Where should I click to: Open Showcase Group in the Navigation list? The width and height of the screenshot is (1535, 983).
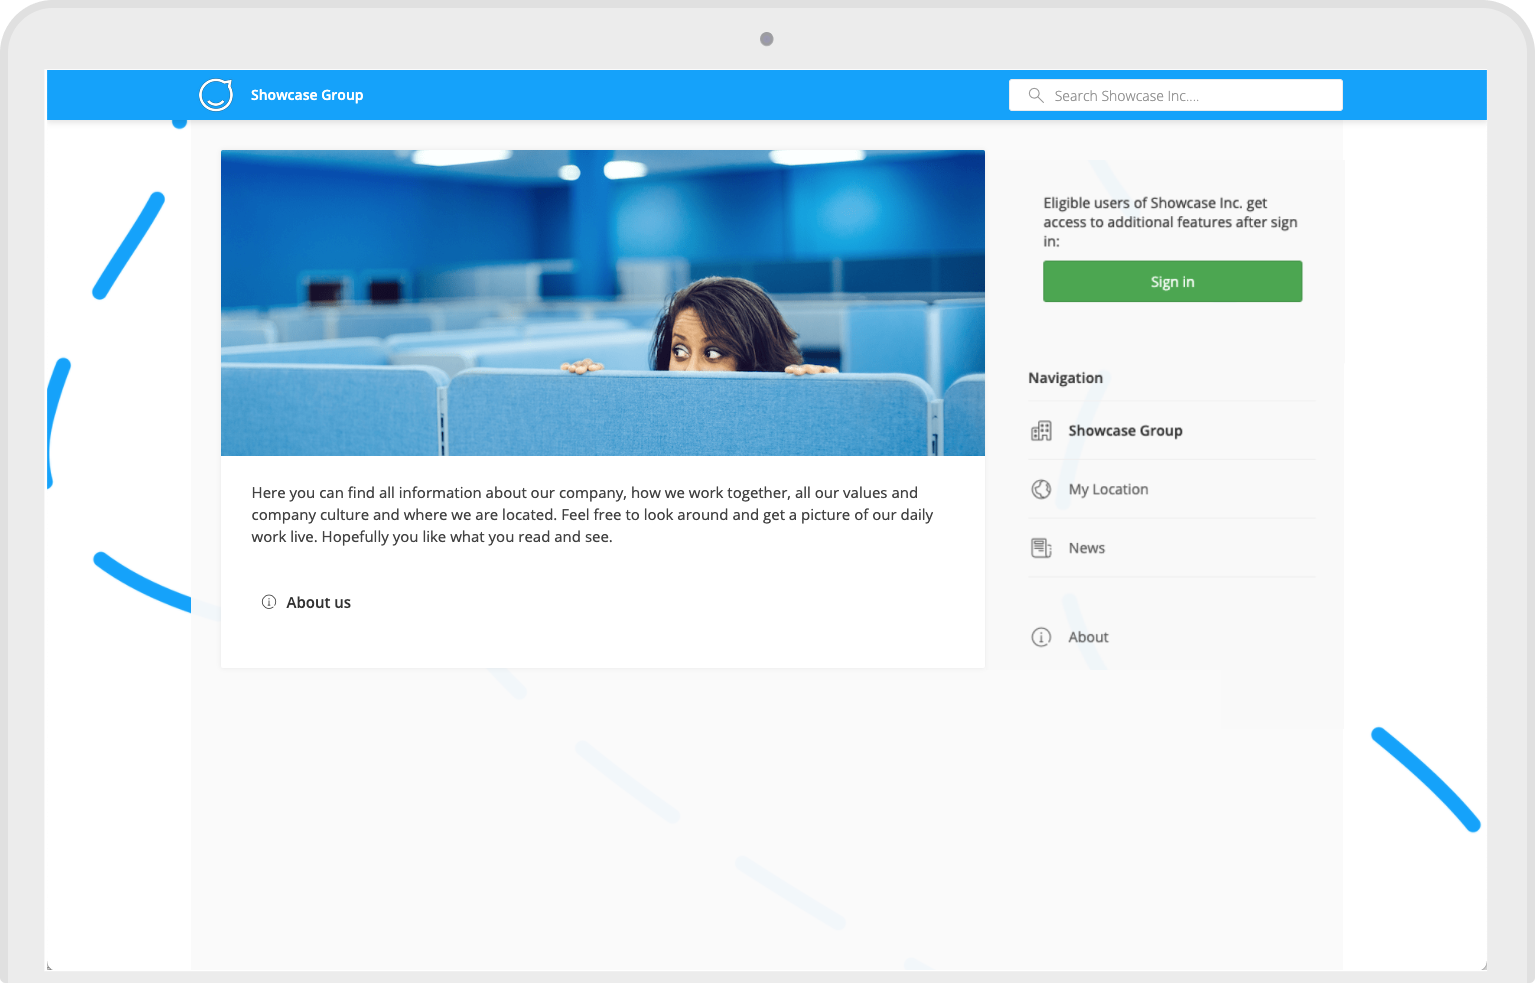(1125, 431)
